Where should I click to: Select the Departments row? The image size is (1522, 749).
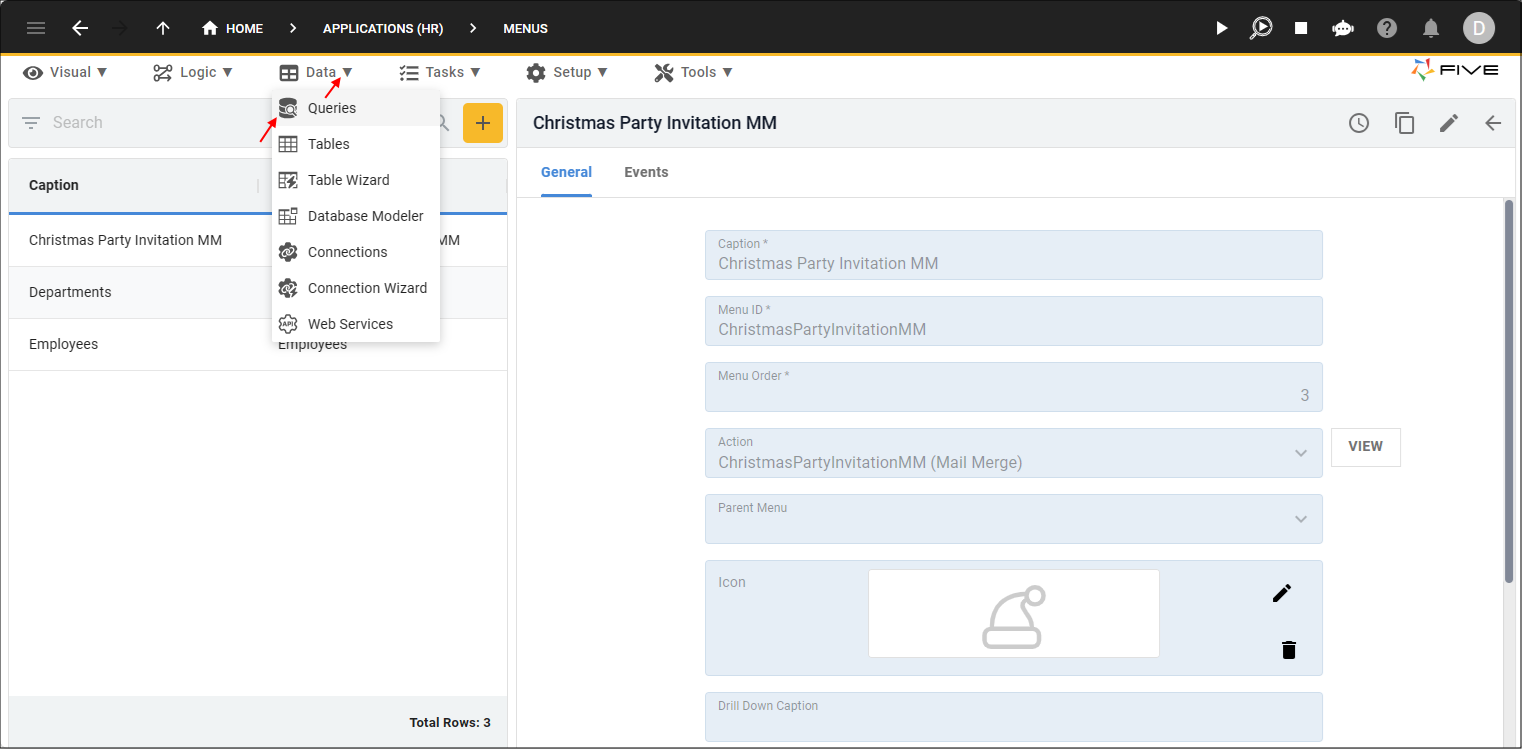(x=258, y=292)
